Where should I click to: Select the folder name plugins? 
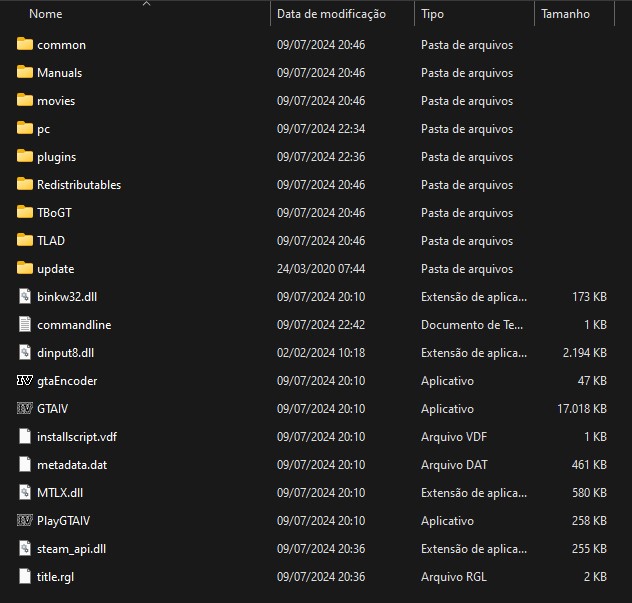click(x=56, y=157)
